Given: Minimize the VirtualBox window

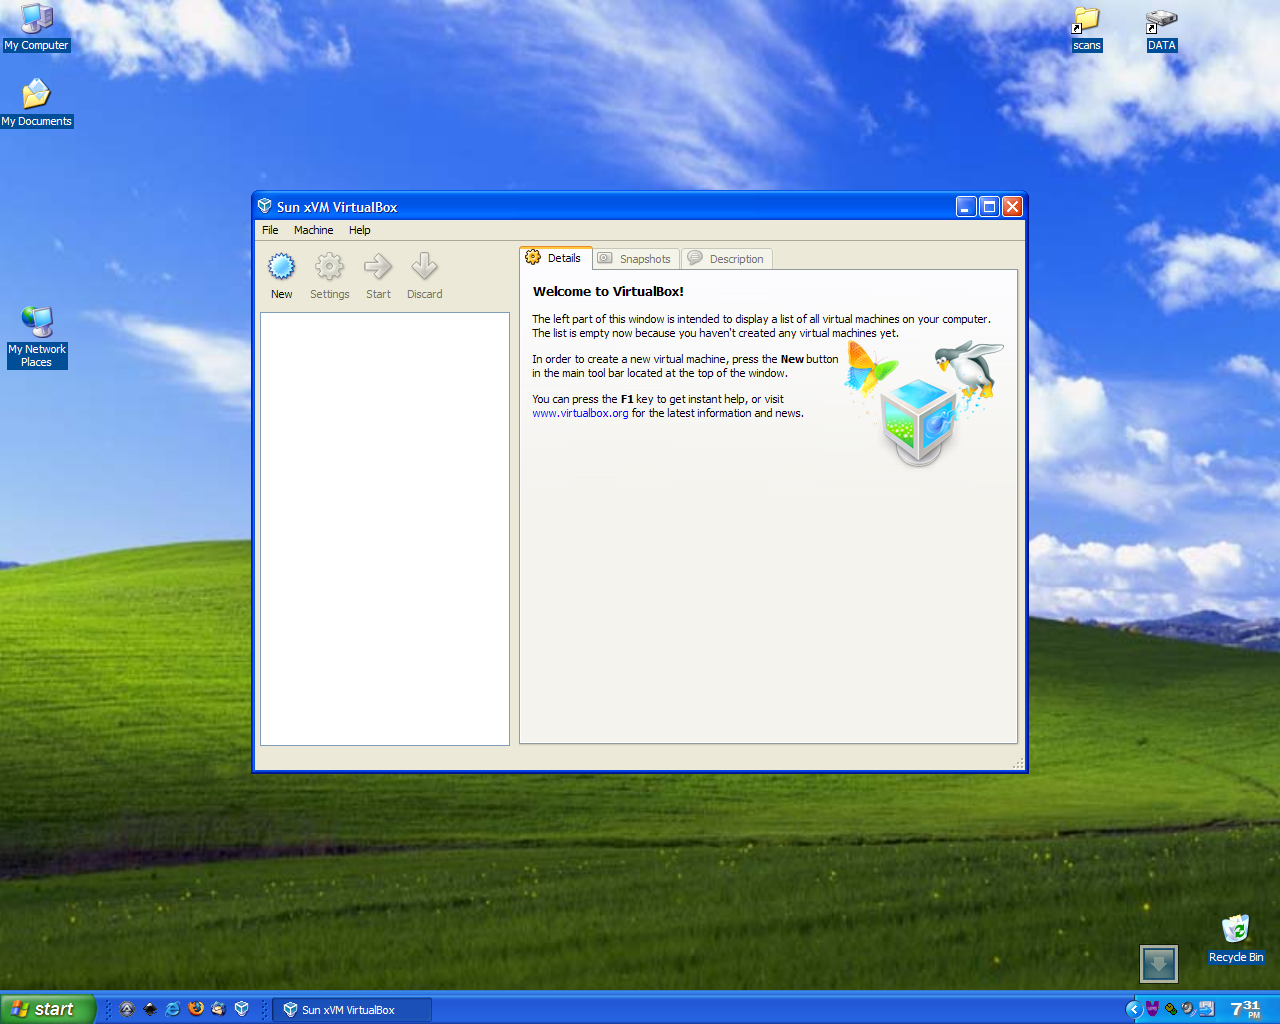Looking at the screenshot, I should click(965, 206).
